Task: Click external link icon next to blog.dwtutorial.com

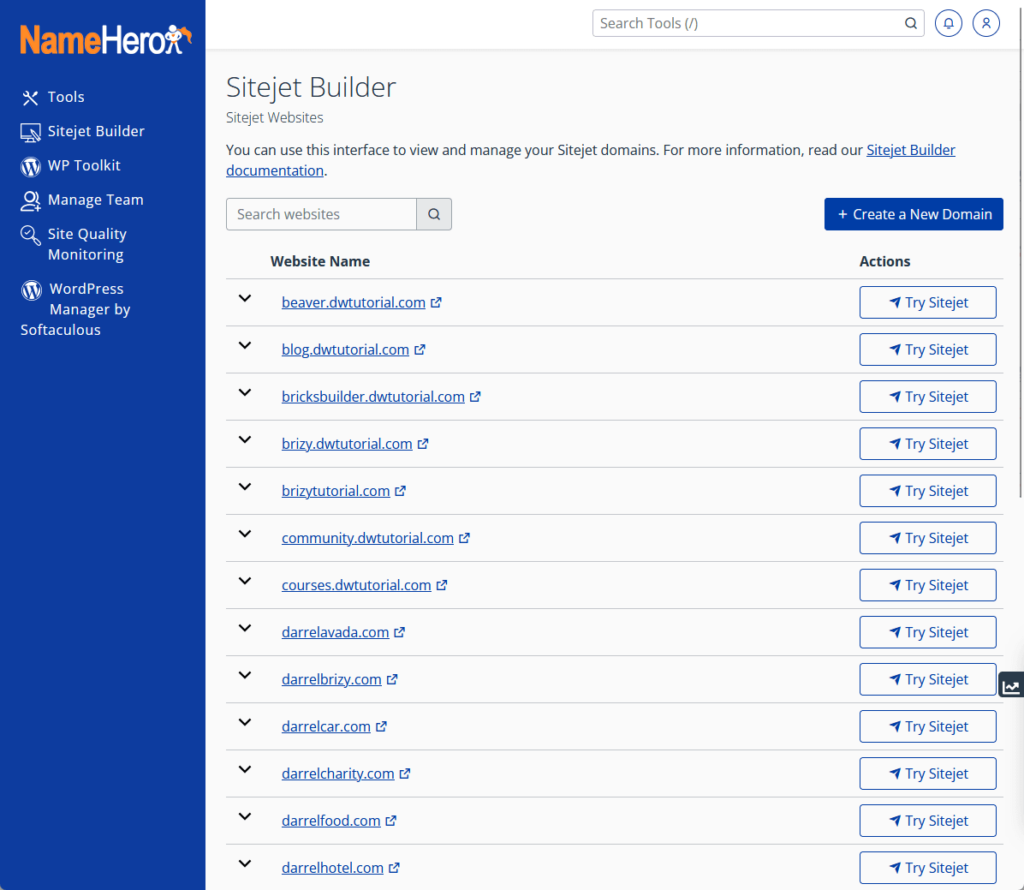Action: point(420,349)
